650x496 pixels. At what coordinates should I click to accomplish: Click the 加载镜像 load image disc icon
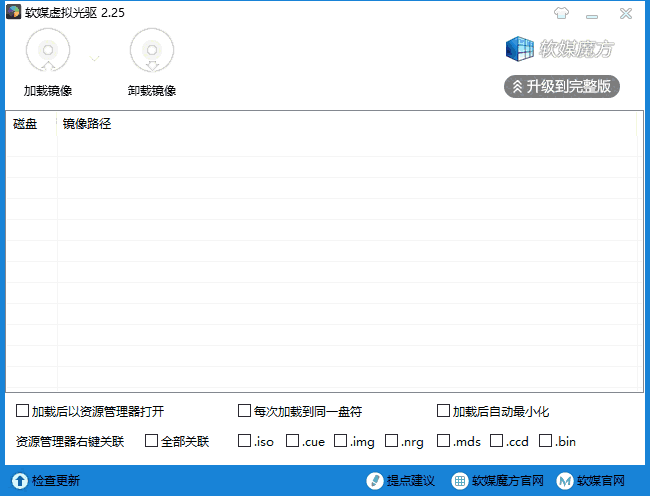click(48, 50)
